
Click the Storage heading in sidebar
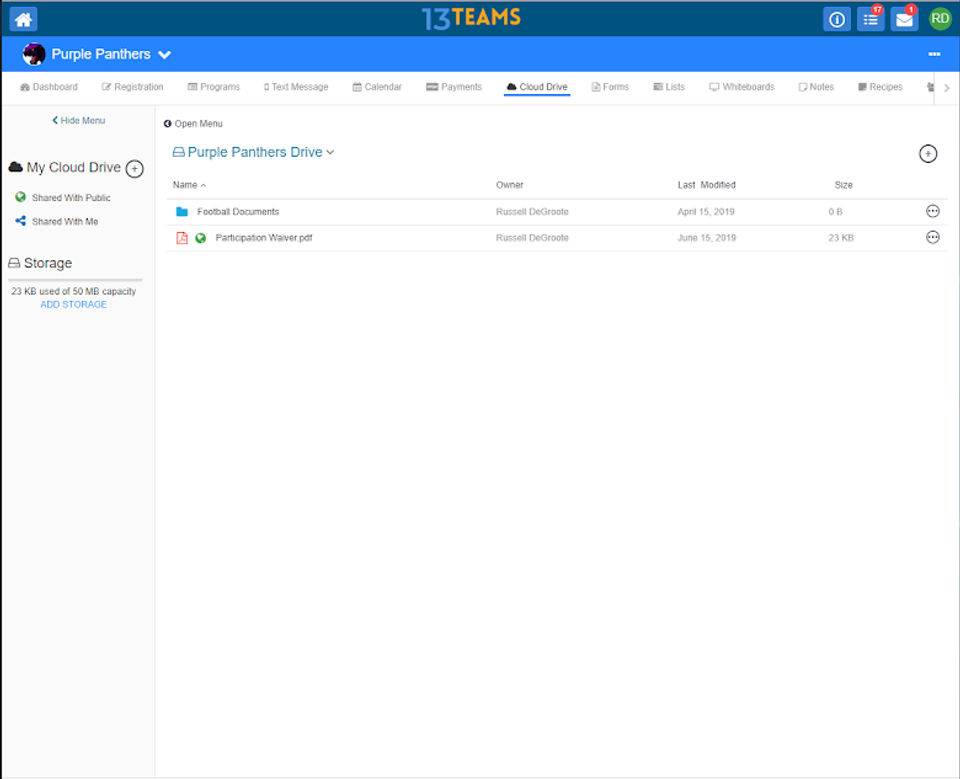(x=40, y=263)
